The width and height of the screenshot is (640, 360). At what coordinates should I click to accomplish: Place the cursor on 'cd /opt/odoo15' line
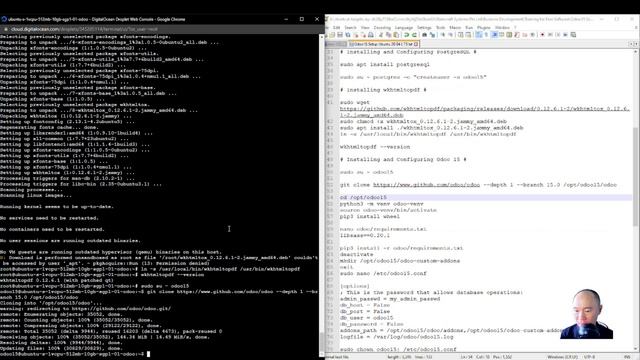point(363,198)
